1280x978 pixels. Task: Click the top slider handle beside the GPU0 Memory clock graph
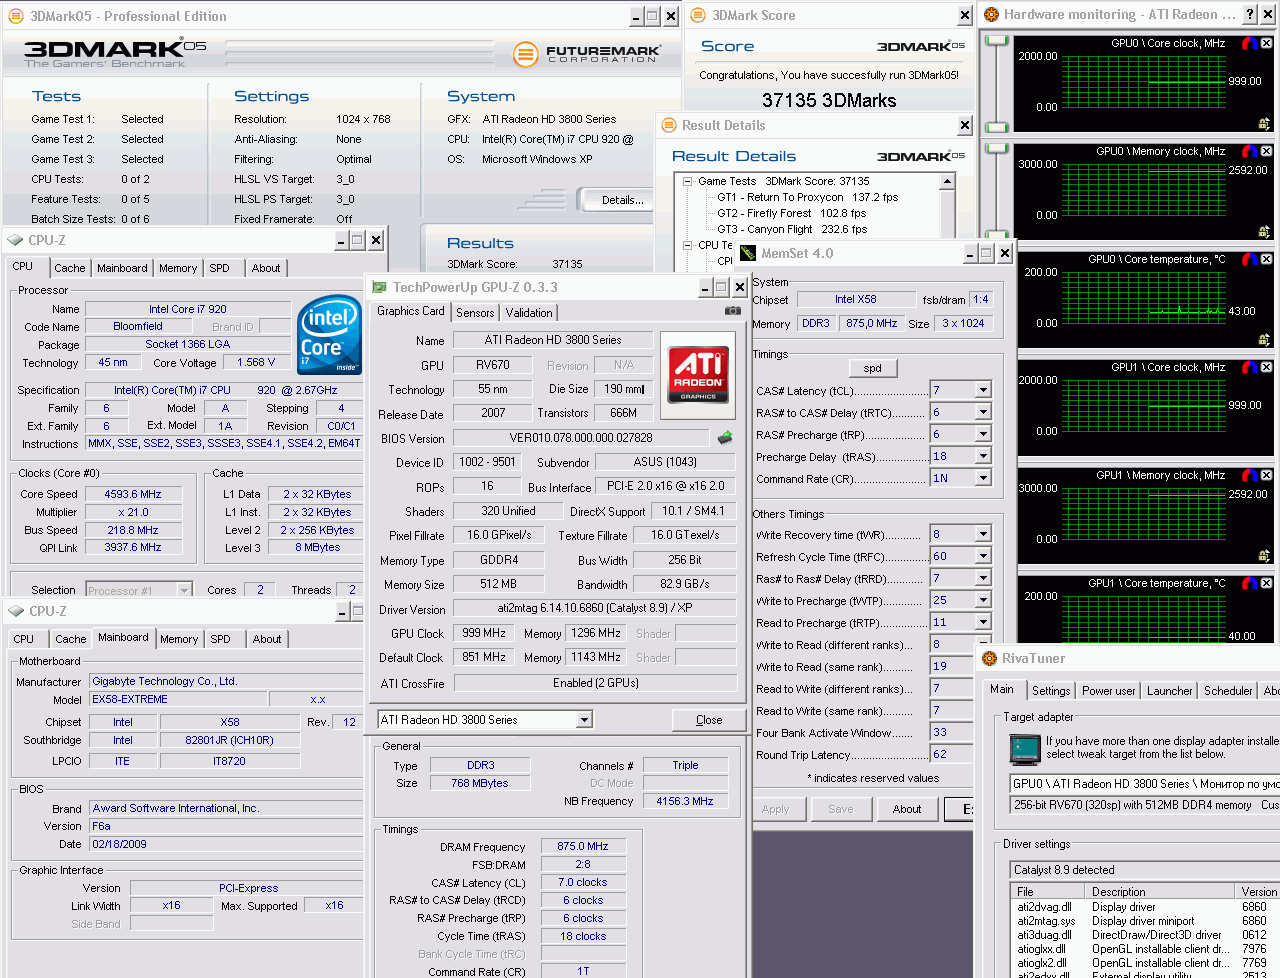tap(996, 149)
